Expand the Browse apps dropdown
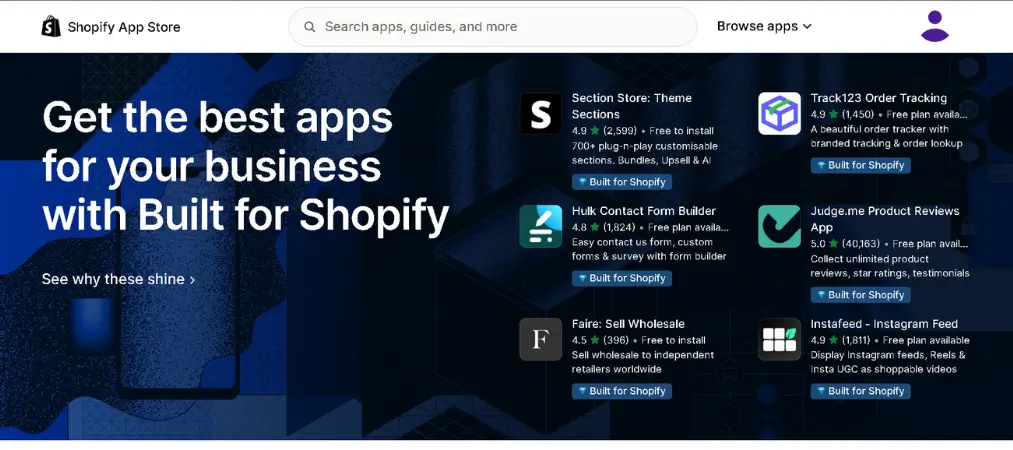Image resolution: width=1013 pixels, height=450 pixels. click(x=764, y=26)
